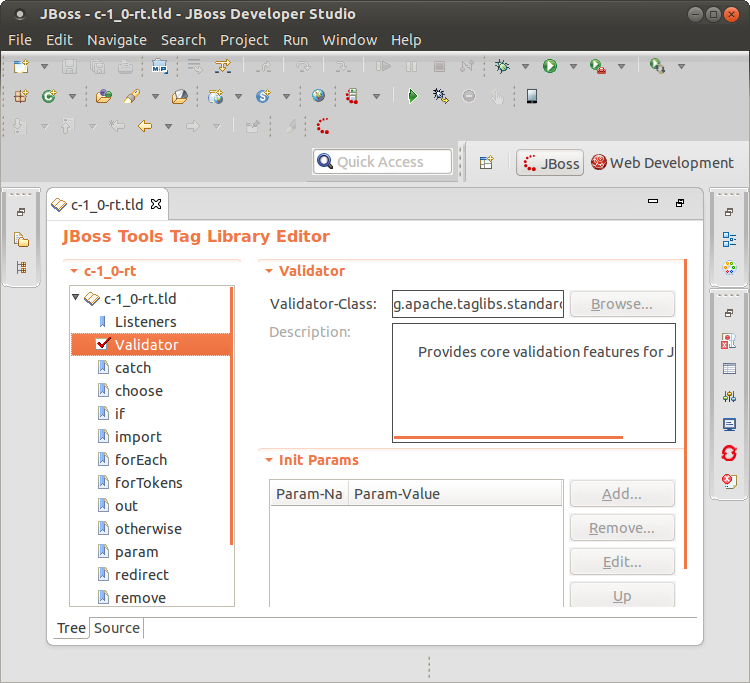Click the Debug bug icon
This screenshot has width=750, height=683.
502,66
